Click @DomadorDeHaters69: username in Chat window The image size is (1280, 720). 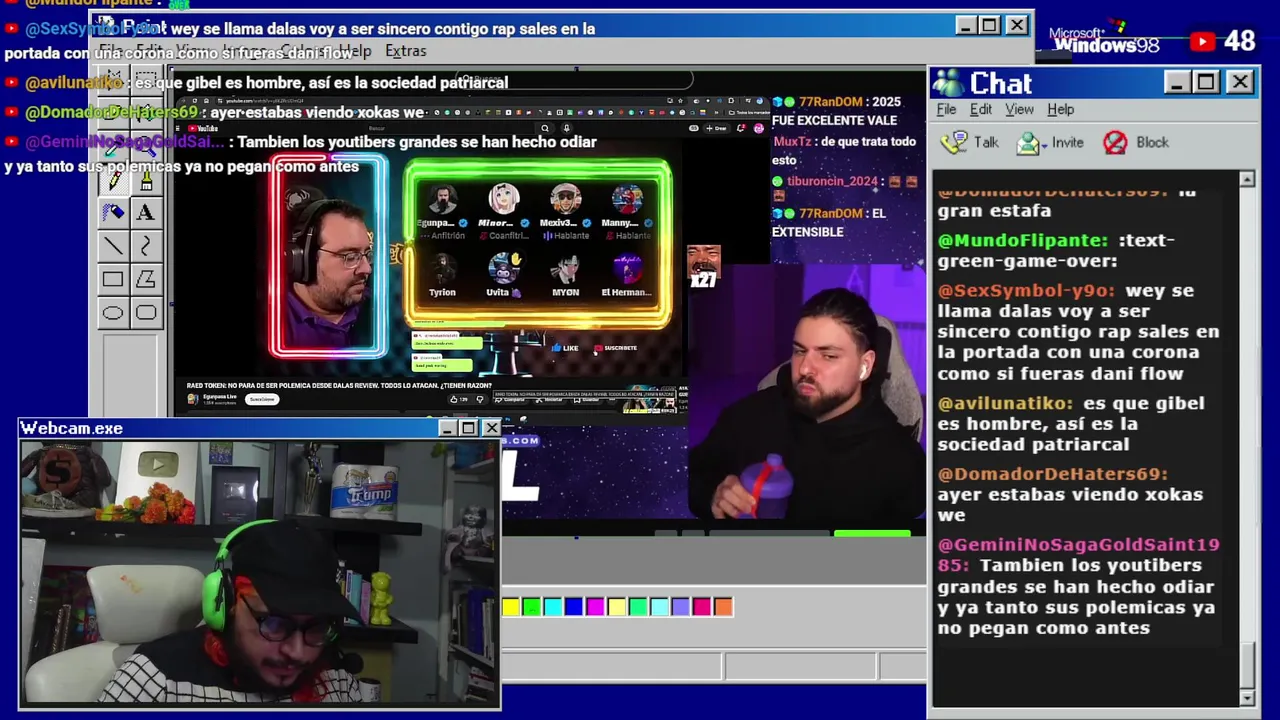[1053, 474]
